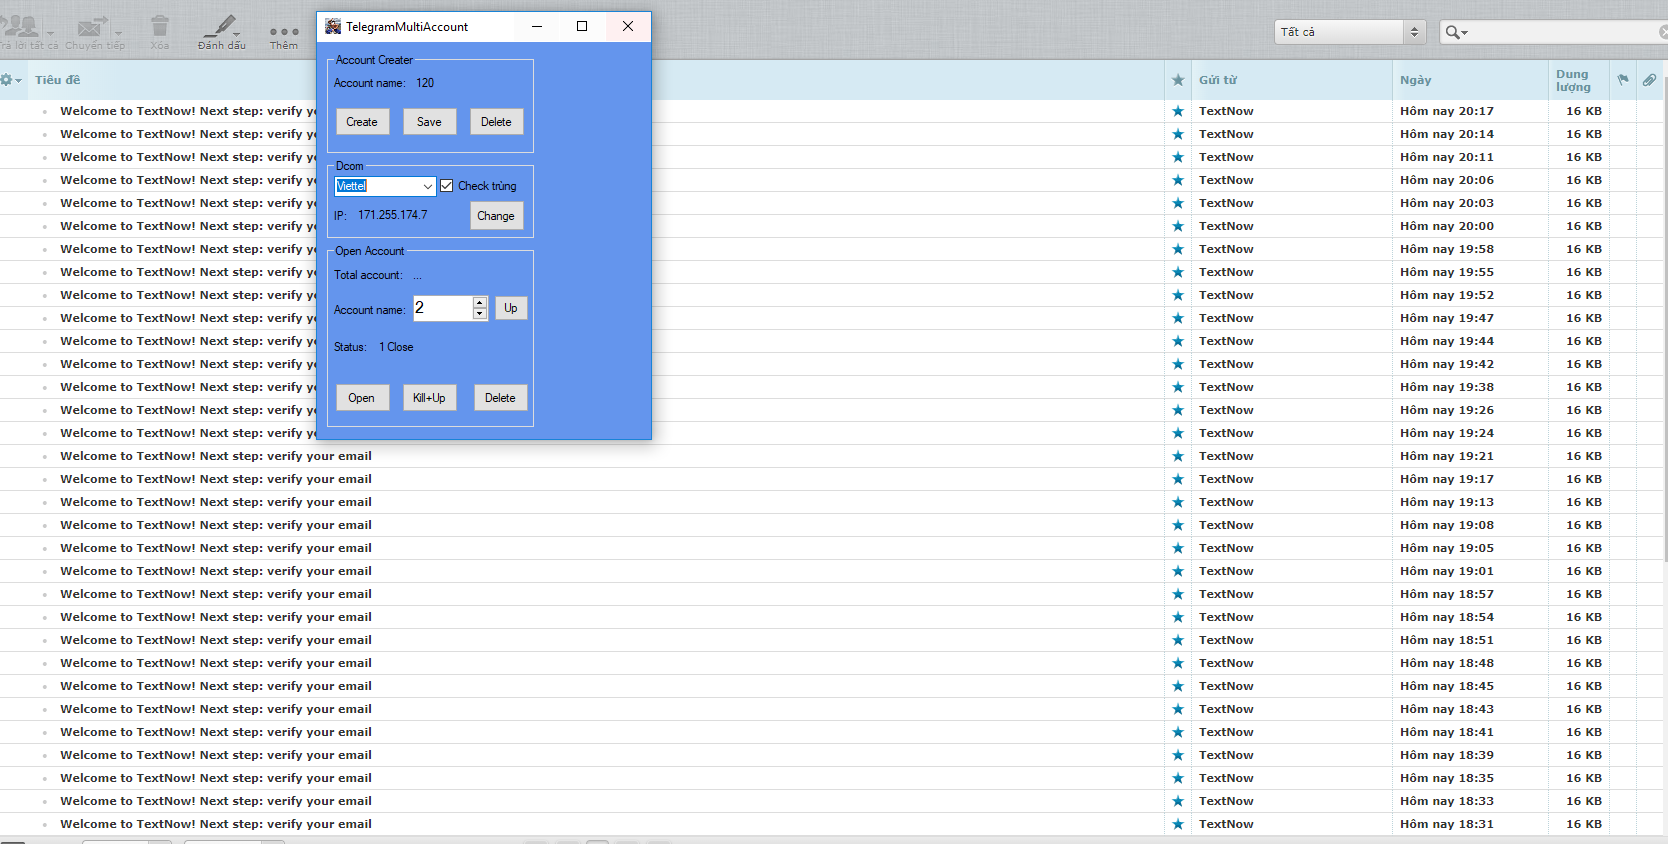The width and height of the screenshot is (1668, 844).
Task: Click the date 'Hôm nay 19:24'
Action: point(1447,433)
